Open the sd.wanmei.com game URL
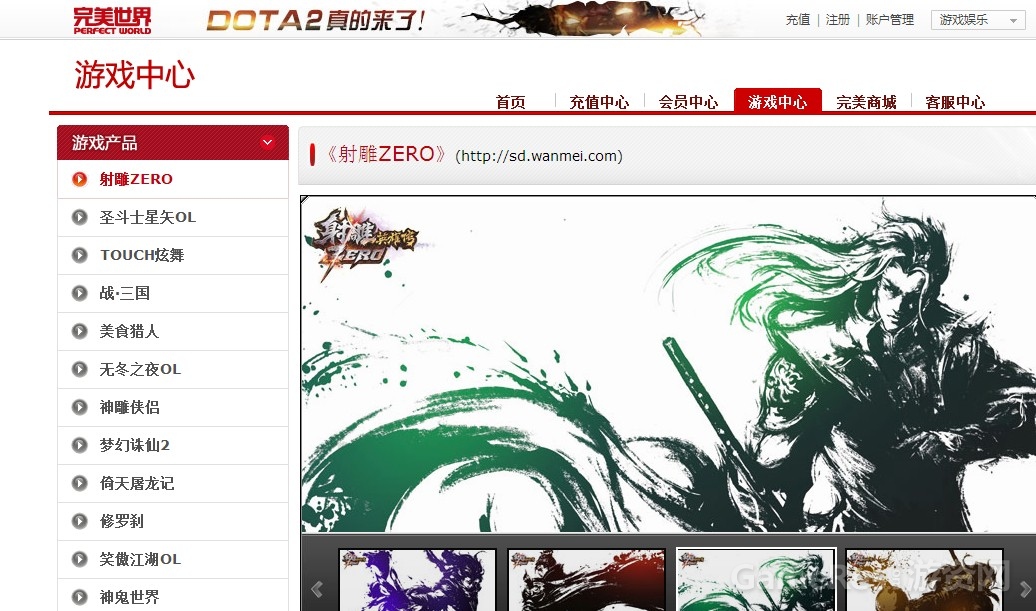Screen dimensions: 1036x611 point(539,156)
